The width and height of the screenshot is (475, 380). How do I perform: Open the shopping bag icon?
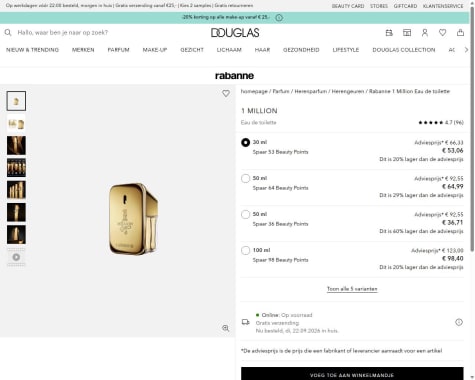[460, 32]
